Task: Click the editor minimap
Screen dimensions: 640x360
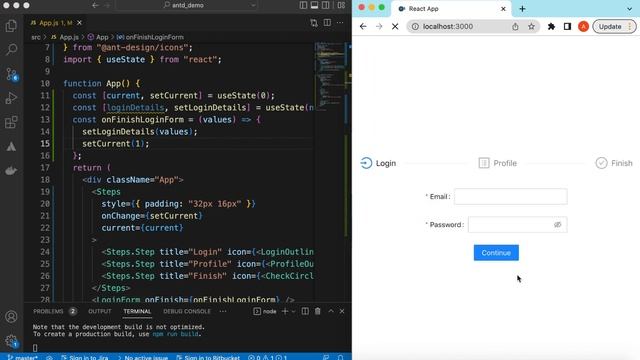Action: [x=331, y=78]
